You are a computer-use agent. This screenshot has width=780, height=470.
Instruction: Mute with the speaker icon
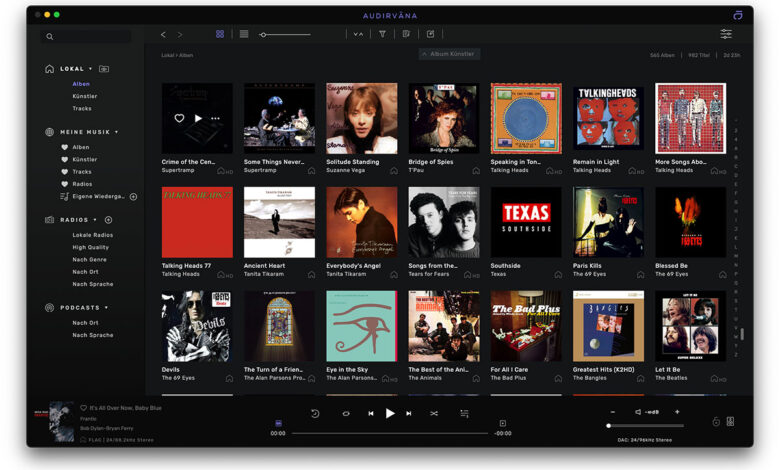point(638,412)
